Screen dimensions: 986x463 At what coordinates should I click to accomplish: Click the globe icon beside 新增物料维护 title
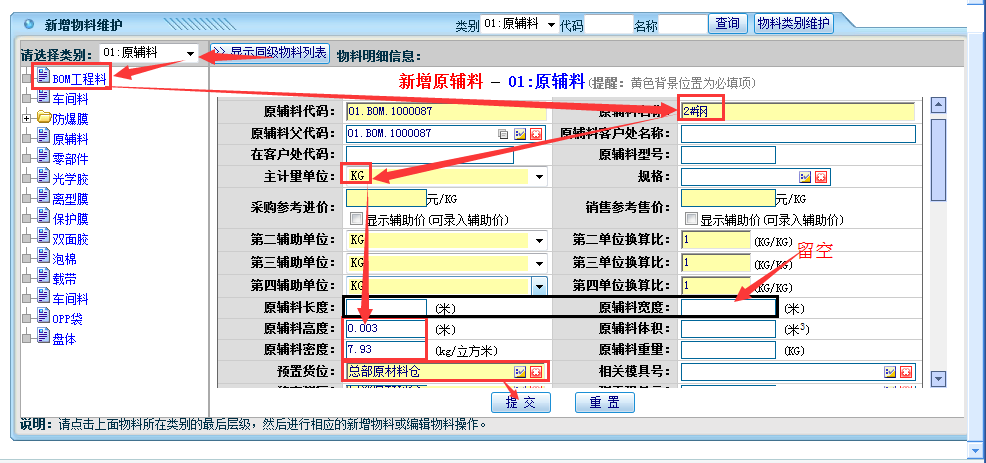tap(28, 25)
